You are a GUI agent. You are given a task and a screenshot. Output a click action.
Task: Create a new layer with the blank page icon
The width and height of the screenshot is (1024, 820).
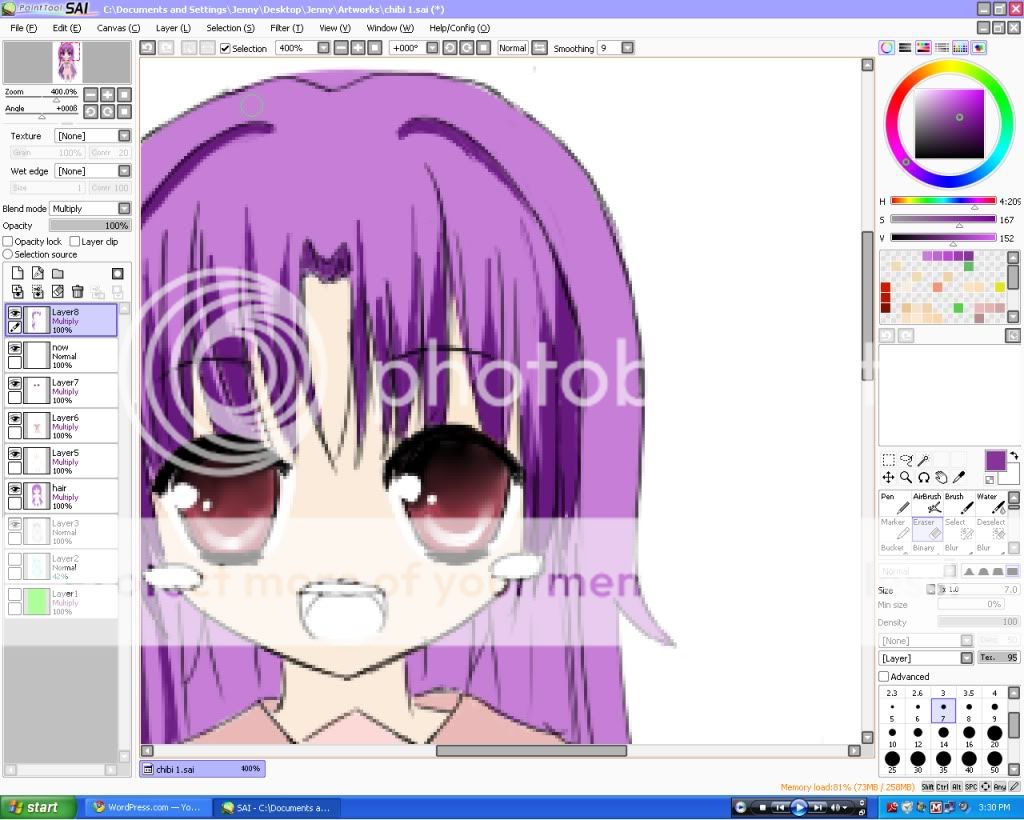click(17, 273)
